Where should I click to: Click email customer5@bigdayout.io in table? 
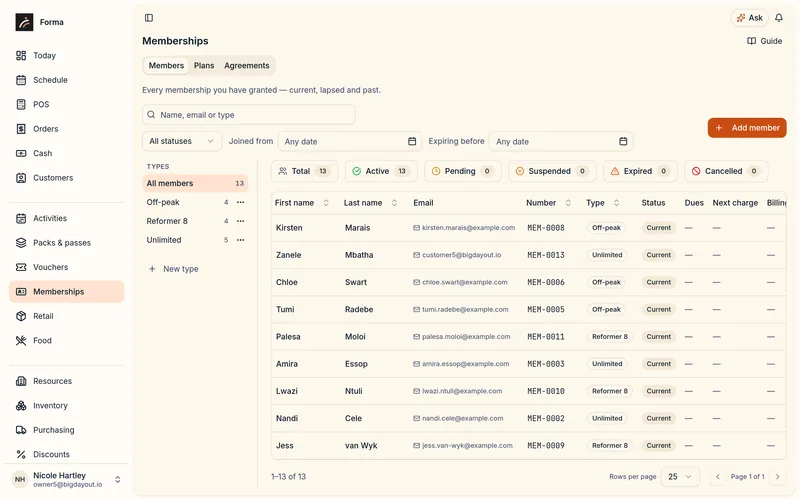[x=461, y=255]
